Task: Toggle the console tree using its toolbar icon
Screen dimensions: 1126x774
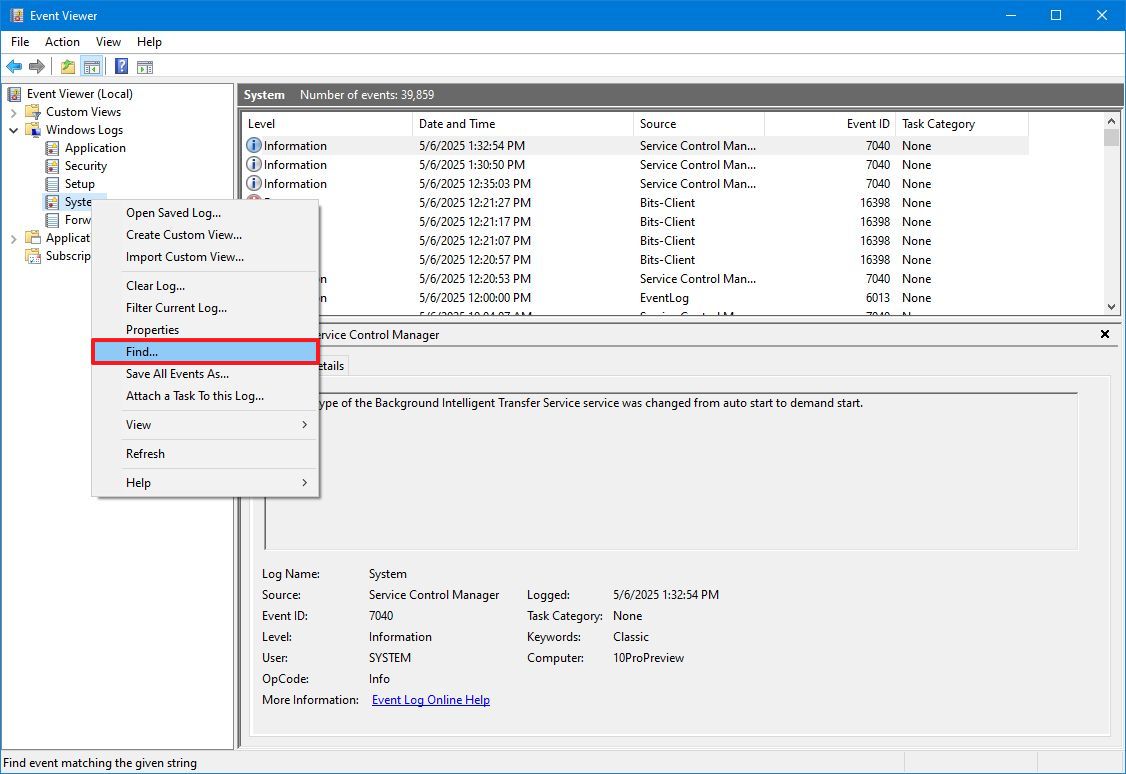Action: pyautogui.click(x=91, y=66)
